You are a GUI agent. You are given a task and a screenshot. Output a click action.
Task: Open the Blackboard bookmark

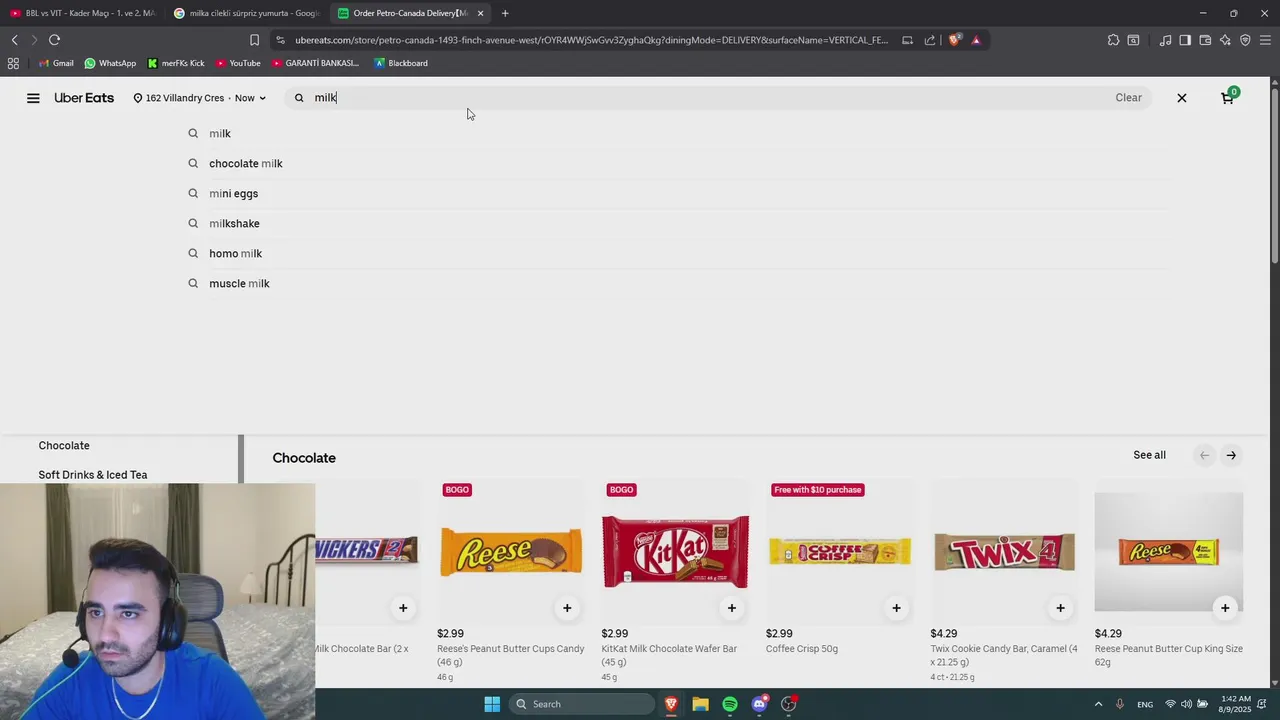401,63
